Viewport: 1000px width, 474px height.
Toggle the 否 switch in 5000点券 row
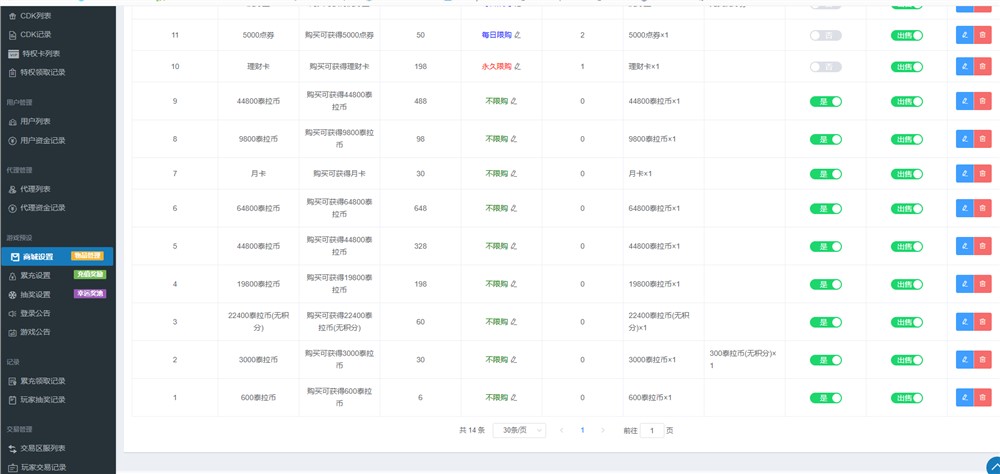(x=825, y=35)
